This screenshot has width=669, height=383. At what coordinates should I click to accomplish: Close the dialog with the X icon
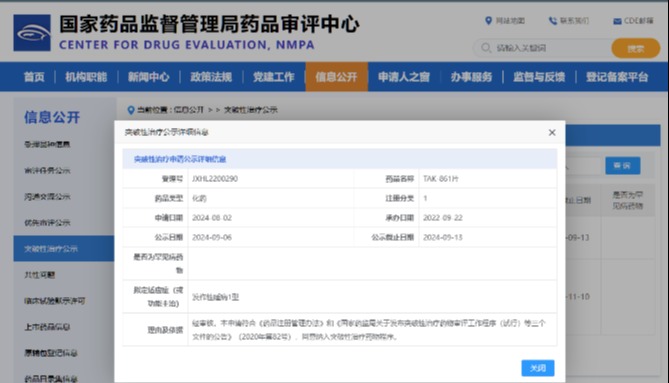552,133
